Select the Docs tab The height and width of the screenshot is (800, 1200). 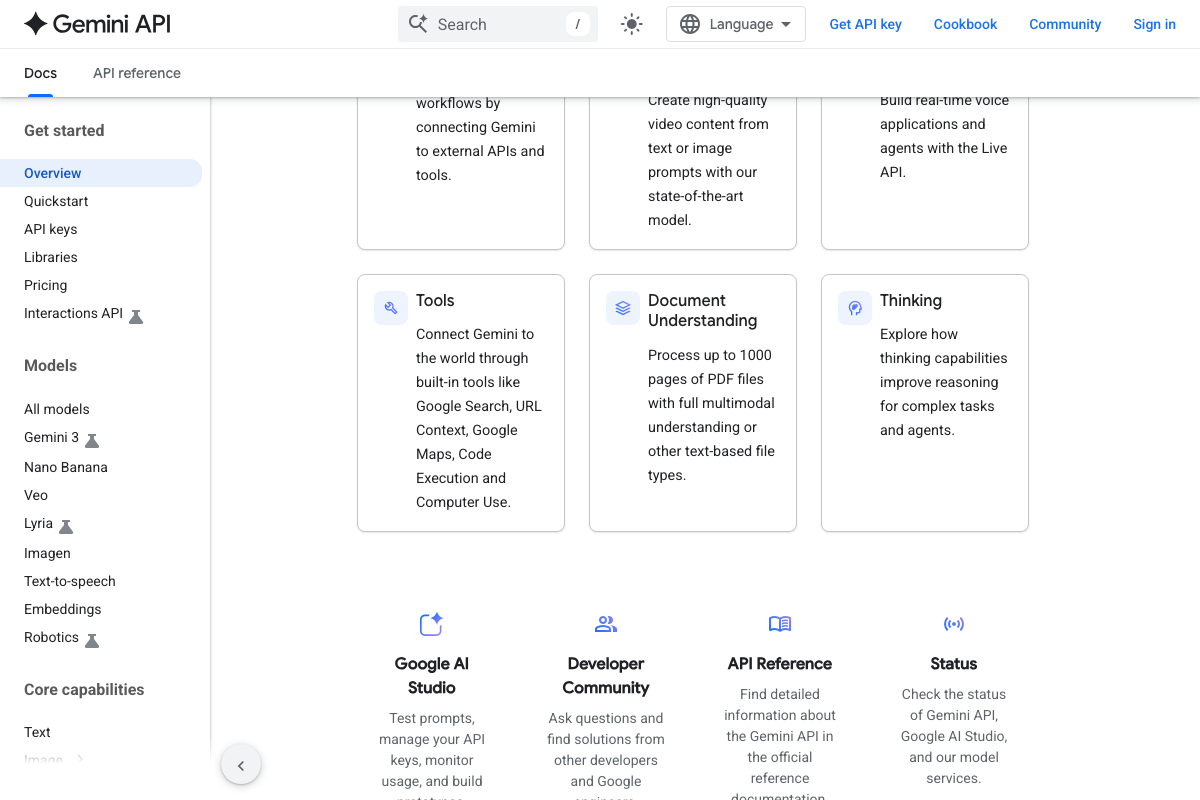tap(40, 73)
